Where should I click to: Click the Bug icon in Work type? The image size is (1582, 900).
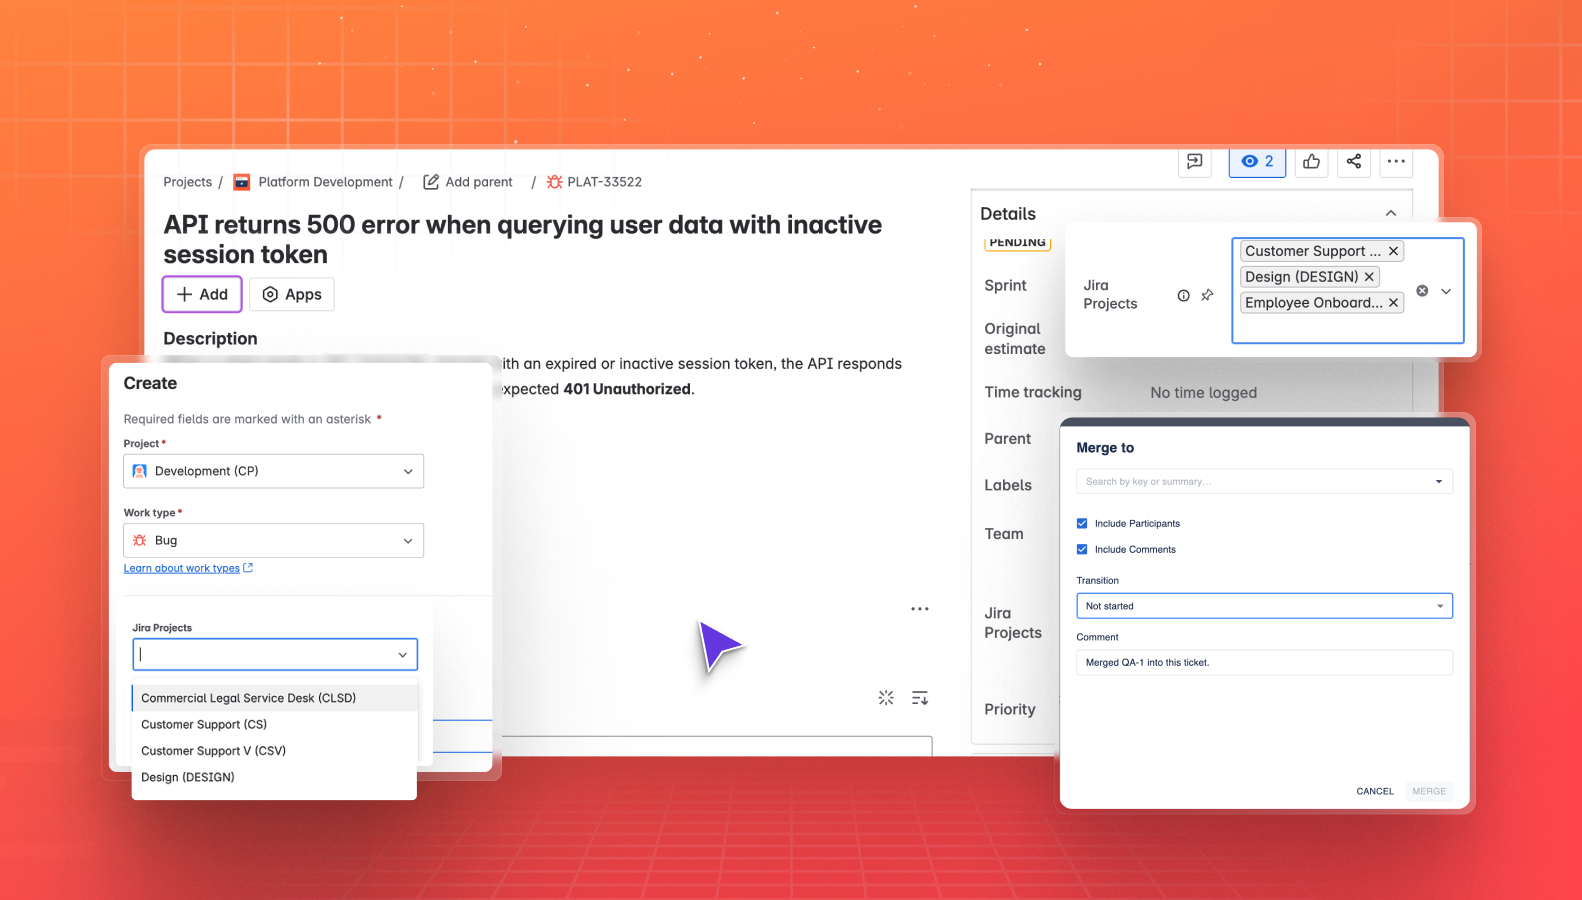[x=140, y=540]
